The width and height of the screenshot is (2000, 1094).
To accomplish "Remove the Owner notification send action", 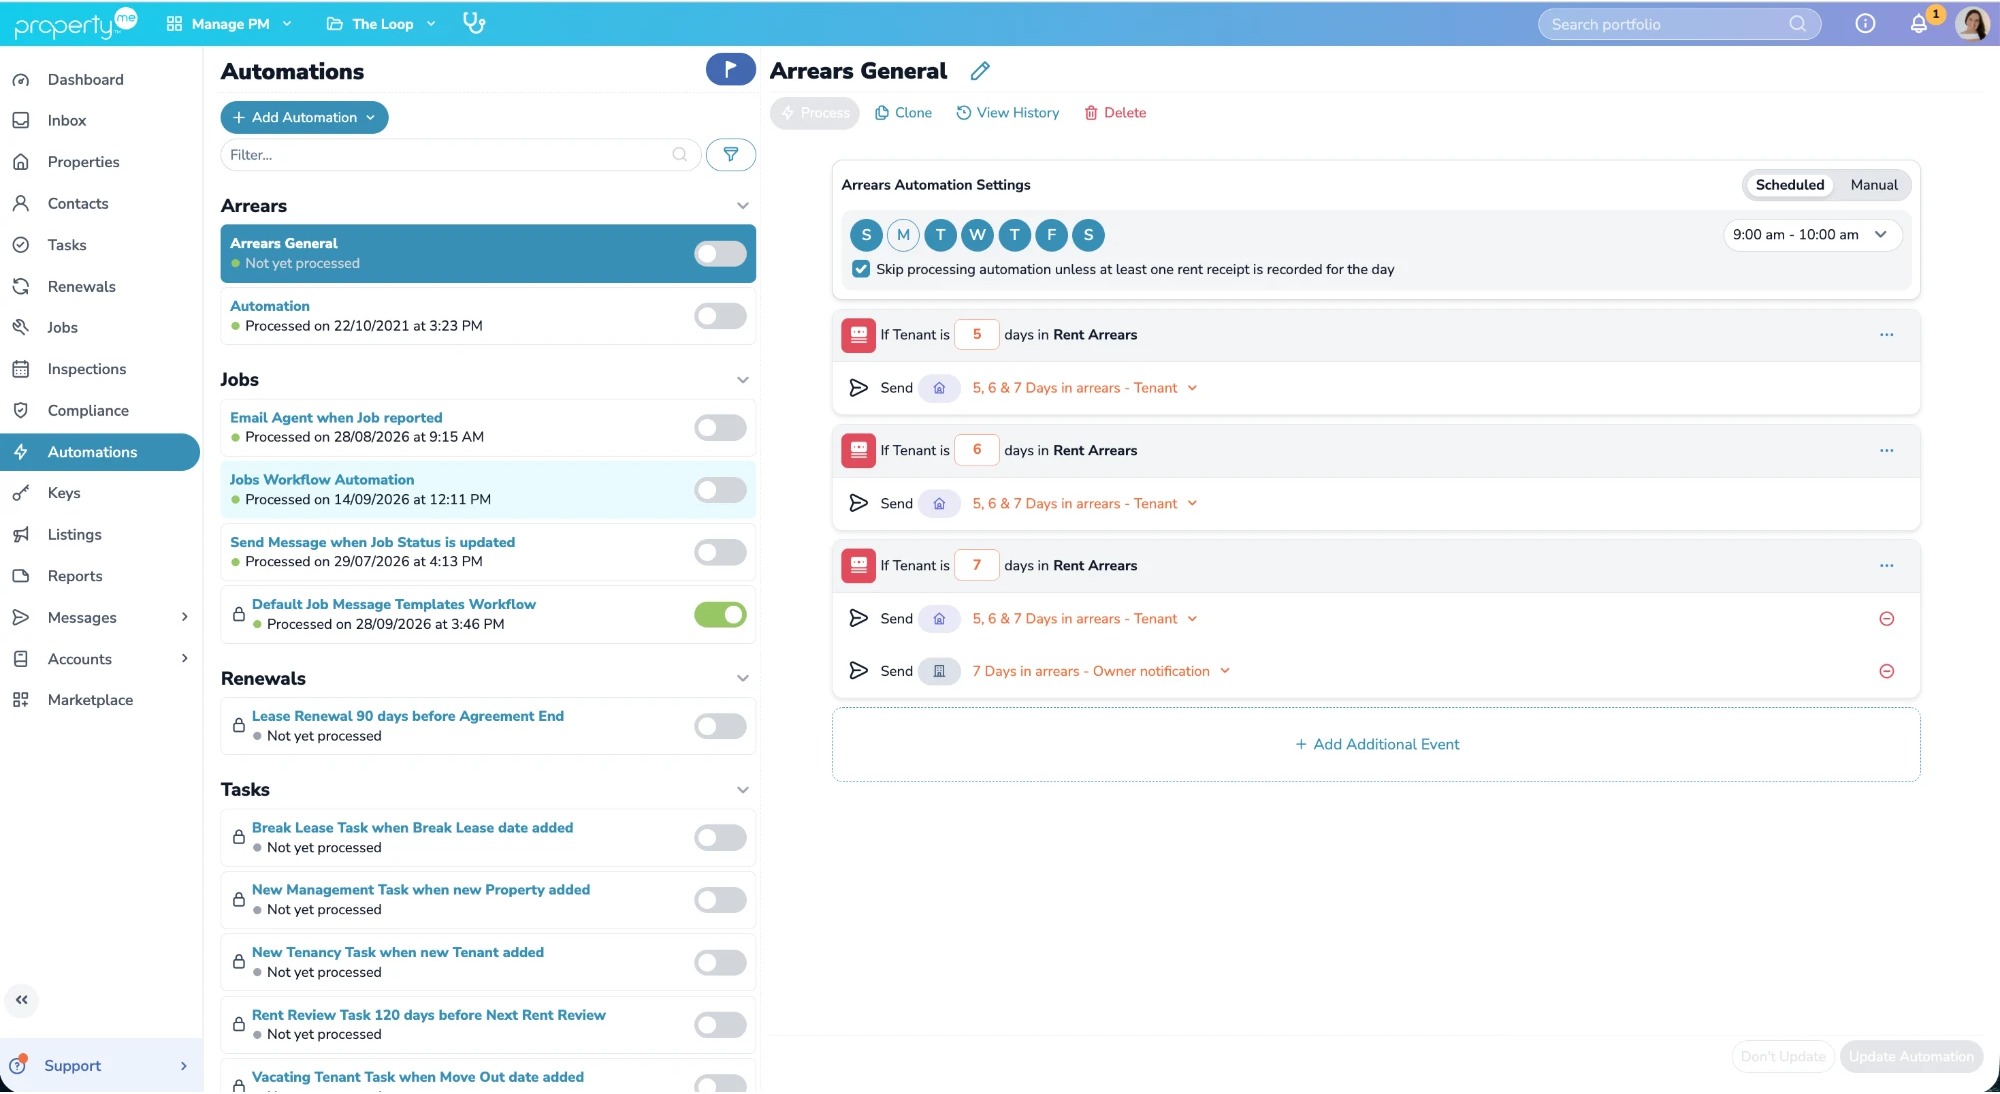I will tap(1886, 671).
